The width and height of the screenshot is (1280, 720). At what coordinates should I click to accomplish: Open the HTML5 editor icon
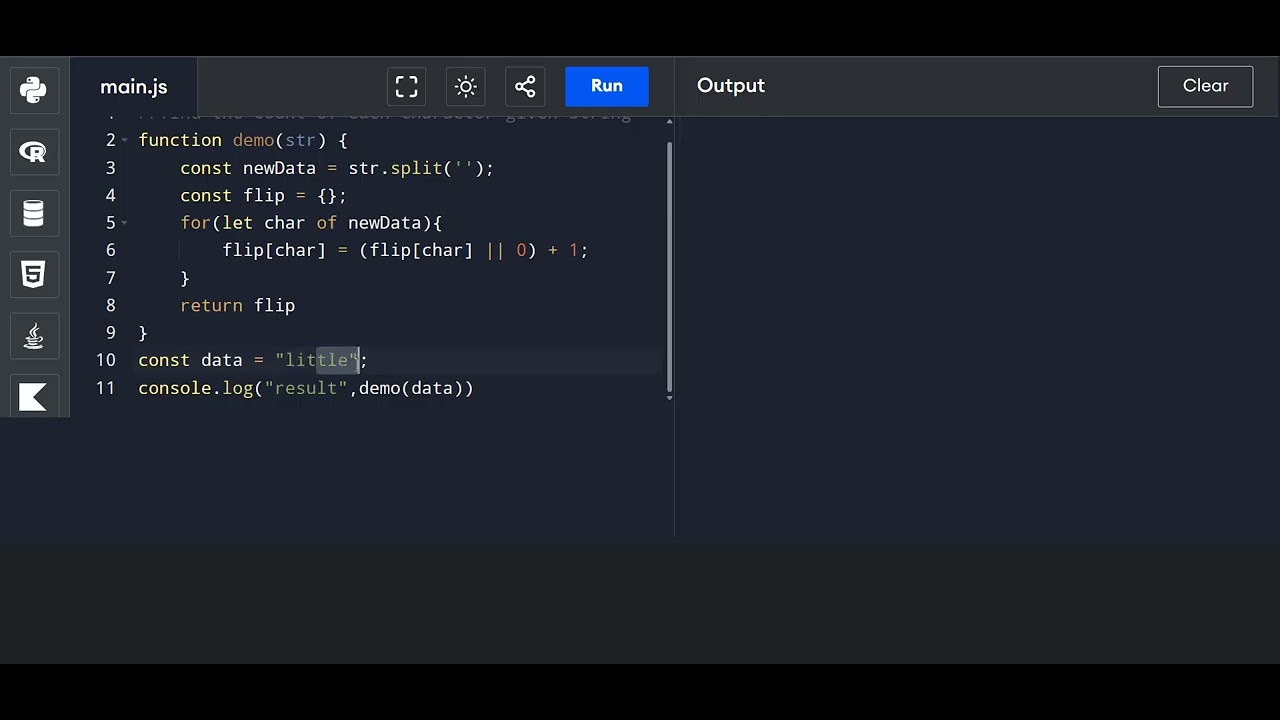[x=33, y=274]
